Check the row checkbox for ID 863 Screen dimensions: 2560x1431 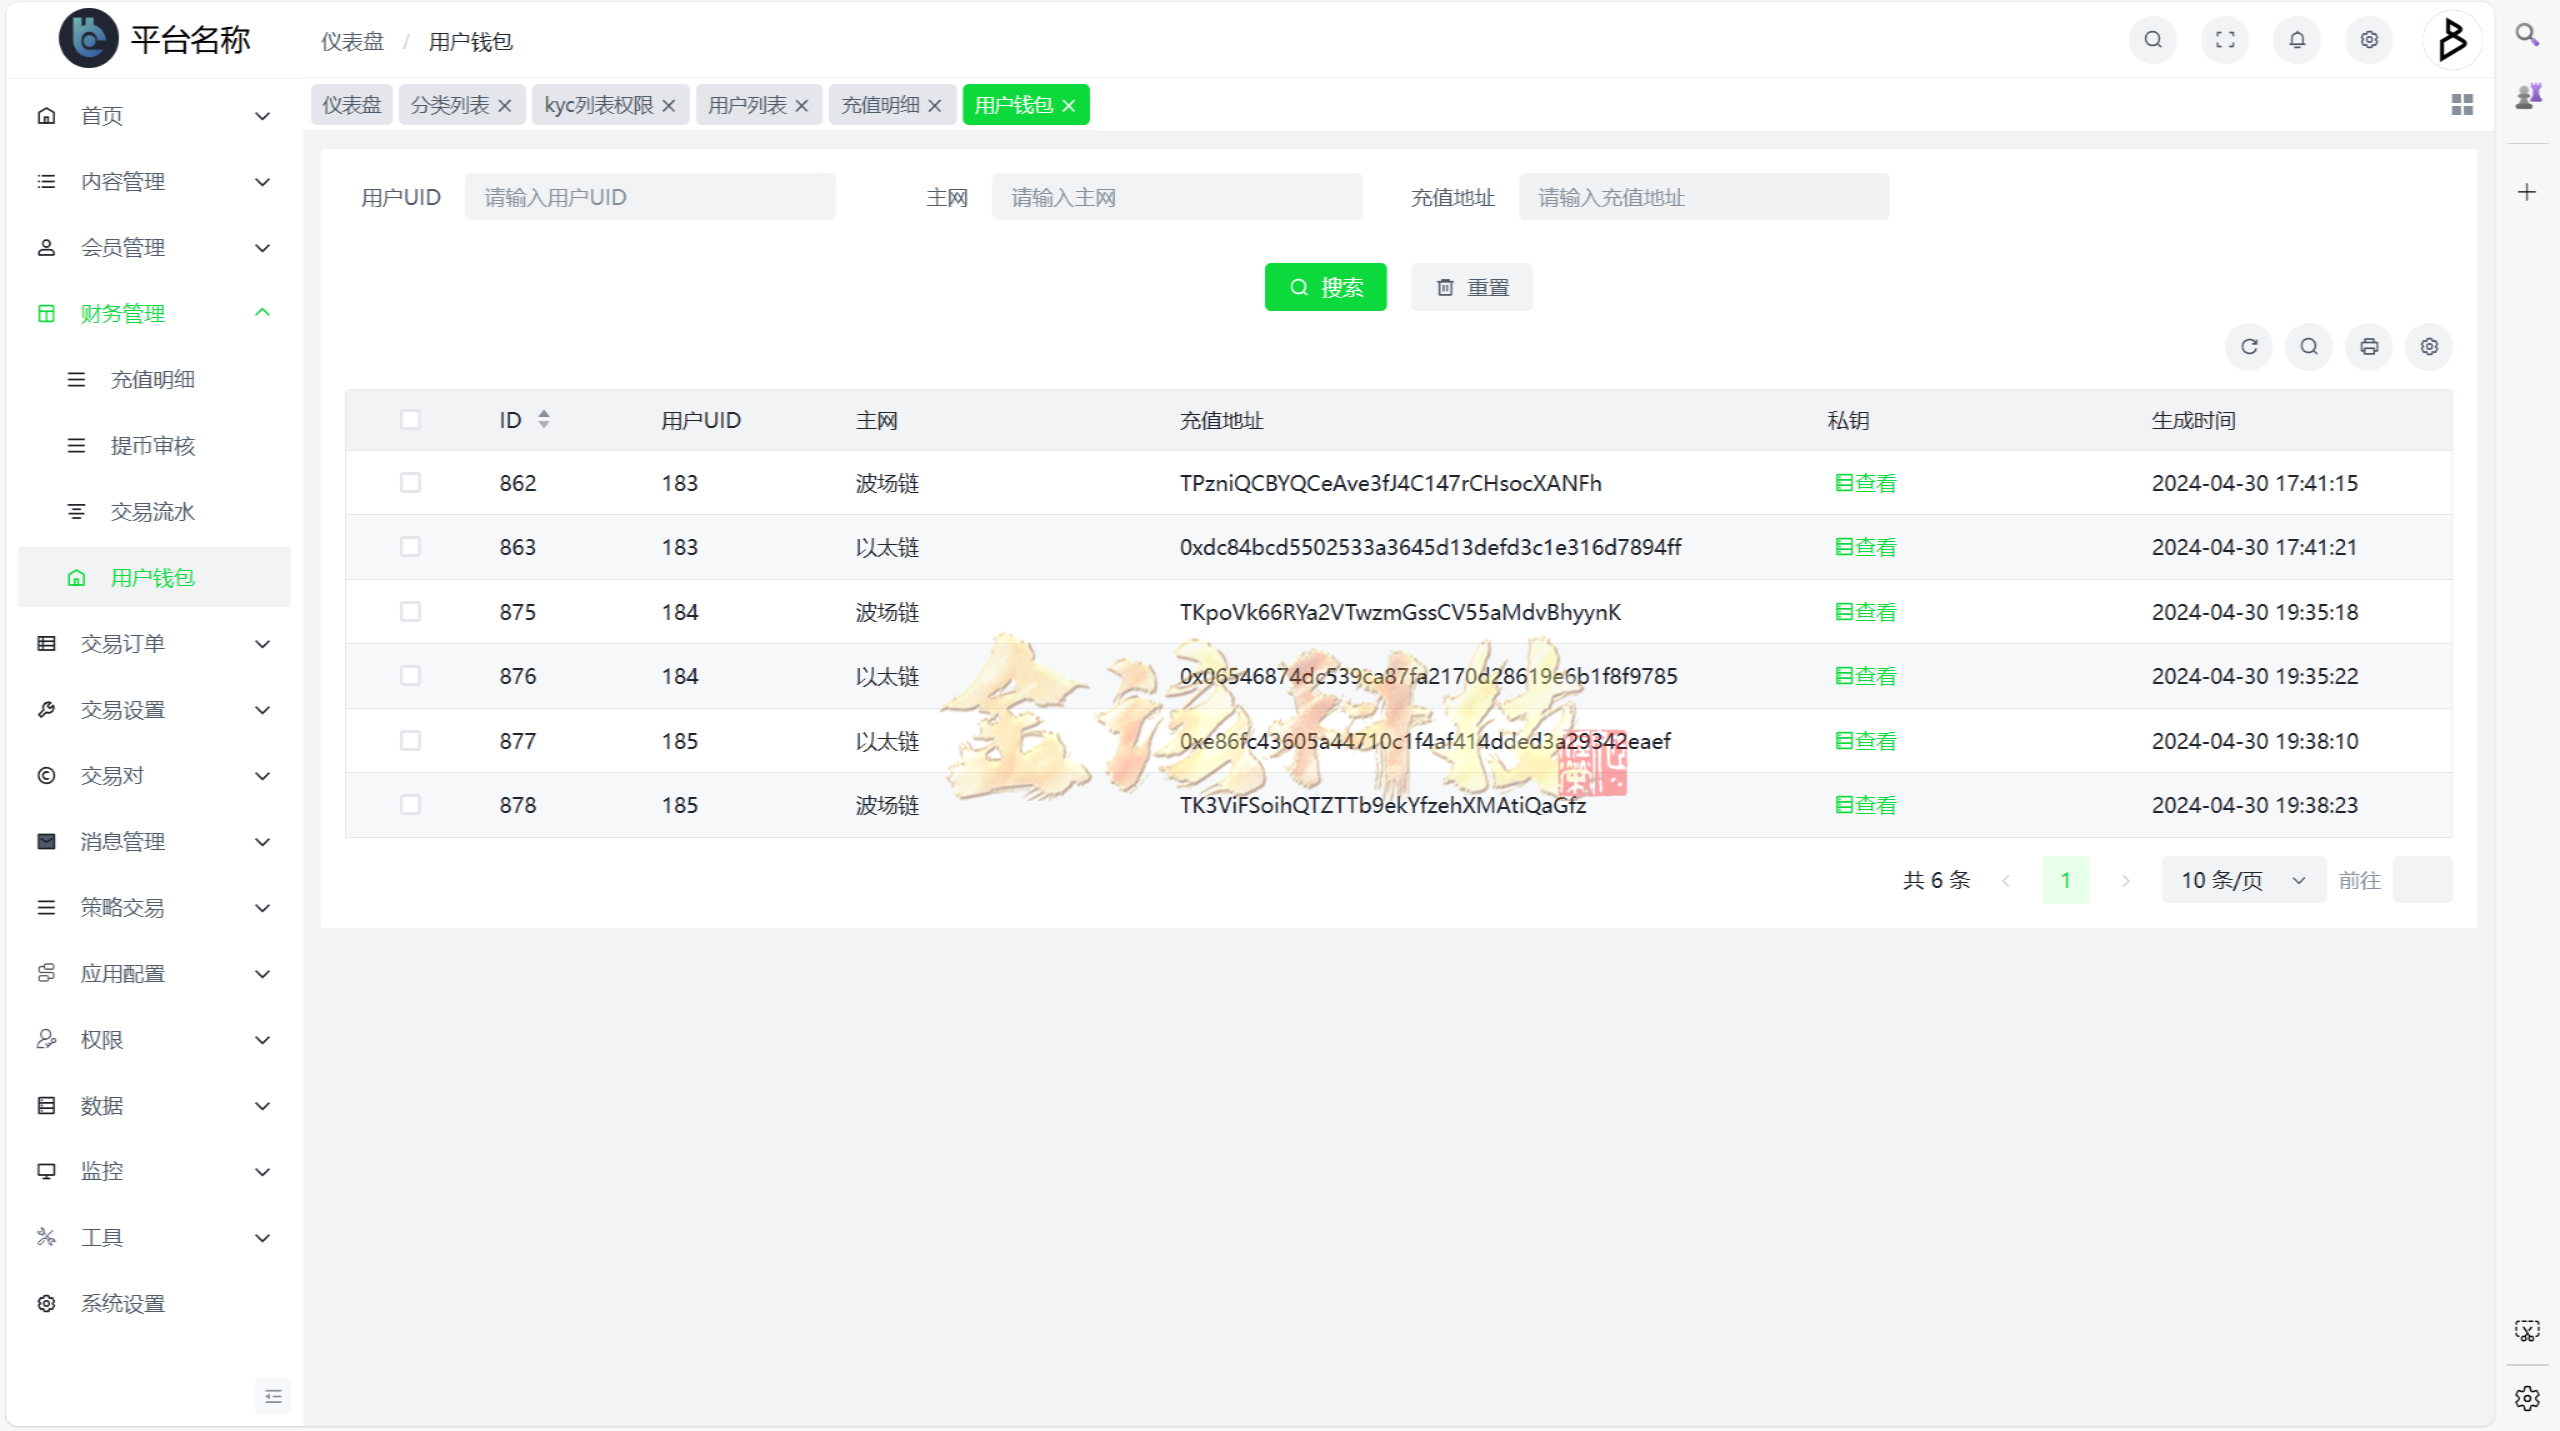click(x=410, y=547)
